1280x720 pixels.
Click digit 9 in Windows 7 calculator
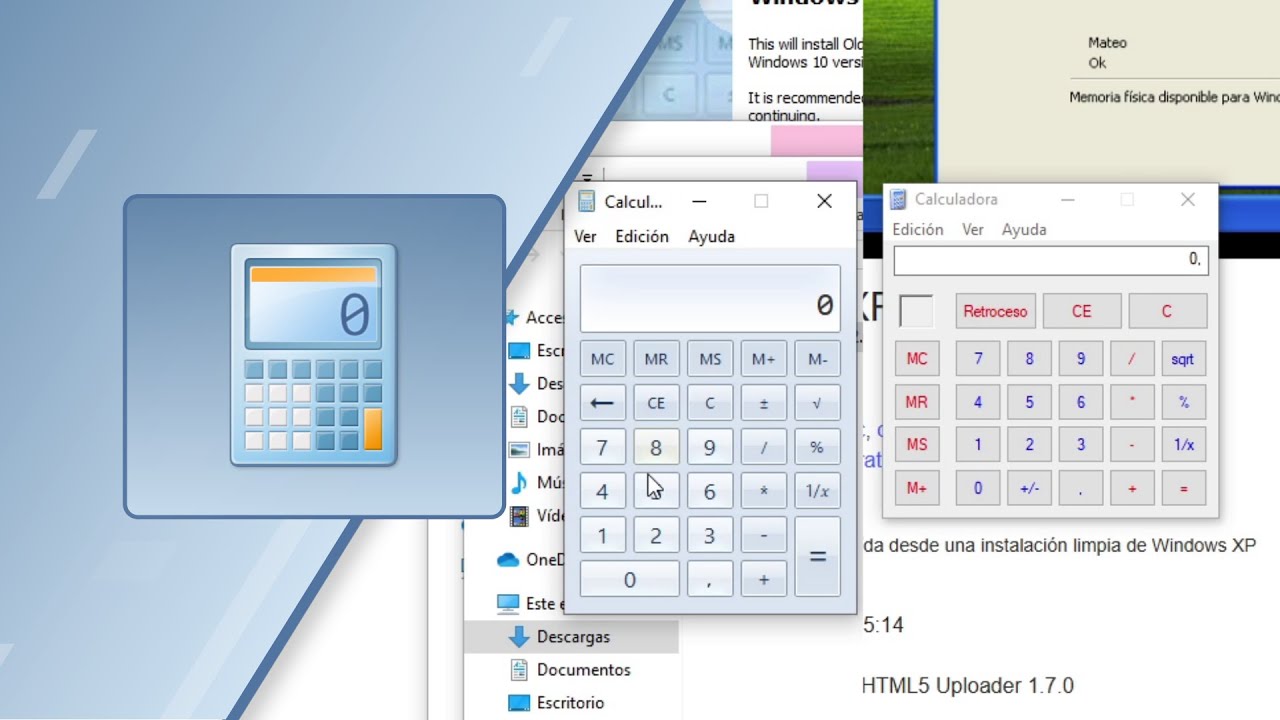click(710, 447)
